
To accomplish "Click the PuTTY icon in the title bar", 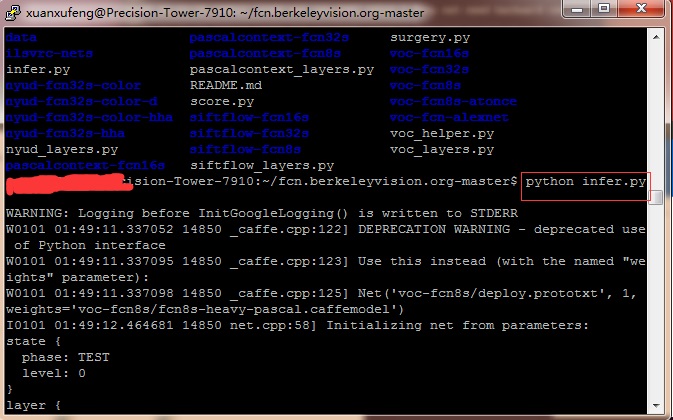I will click(x=11, y=12).
